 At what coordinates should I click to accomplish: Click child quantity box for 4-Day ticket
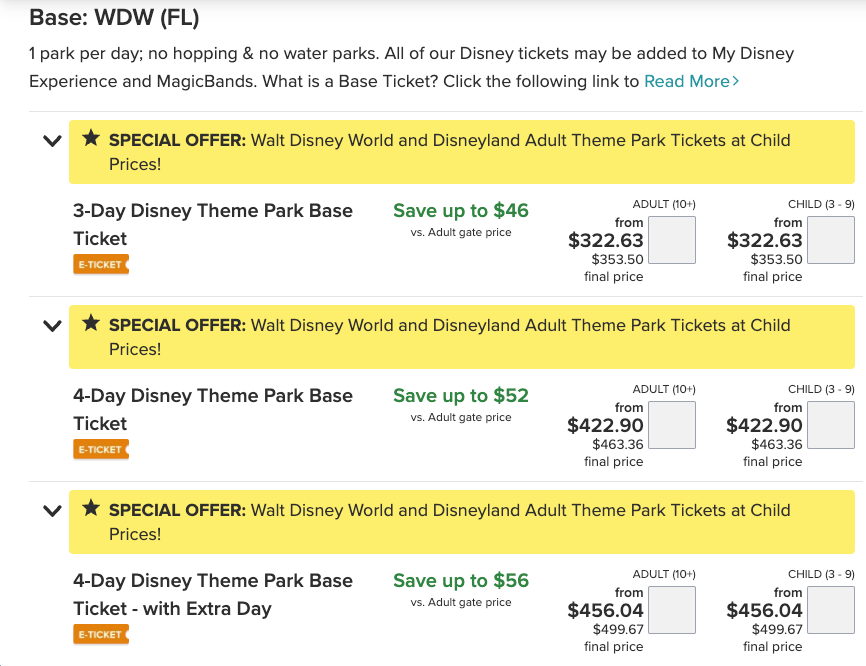tap(830, 425)
